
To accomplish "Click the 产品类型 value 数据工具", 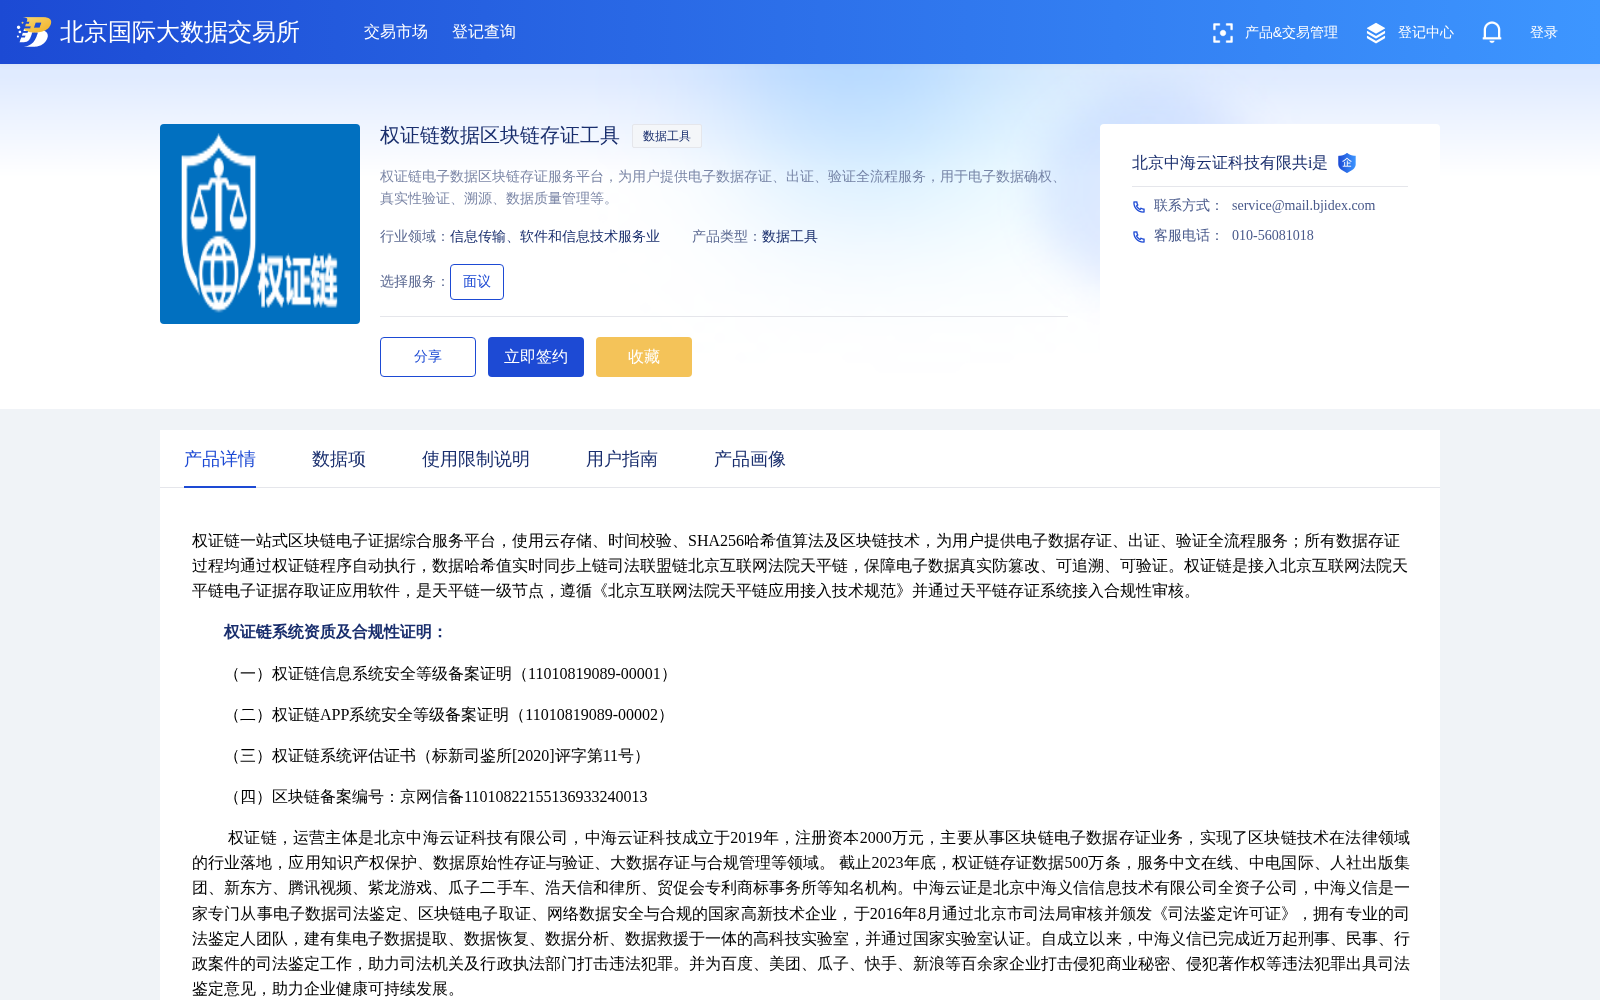I will [790, 237].
